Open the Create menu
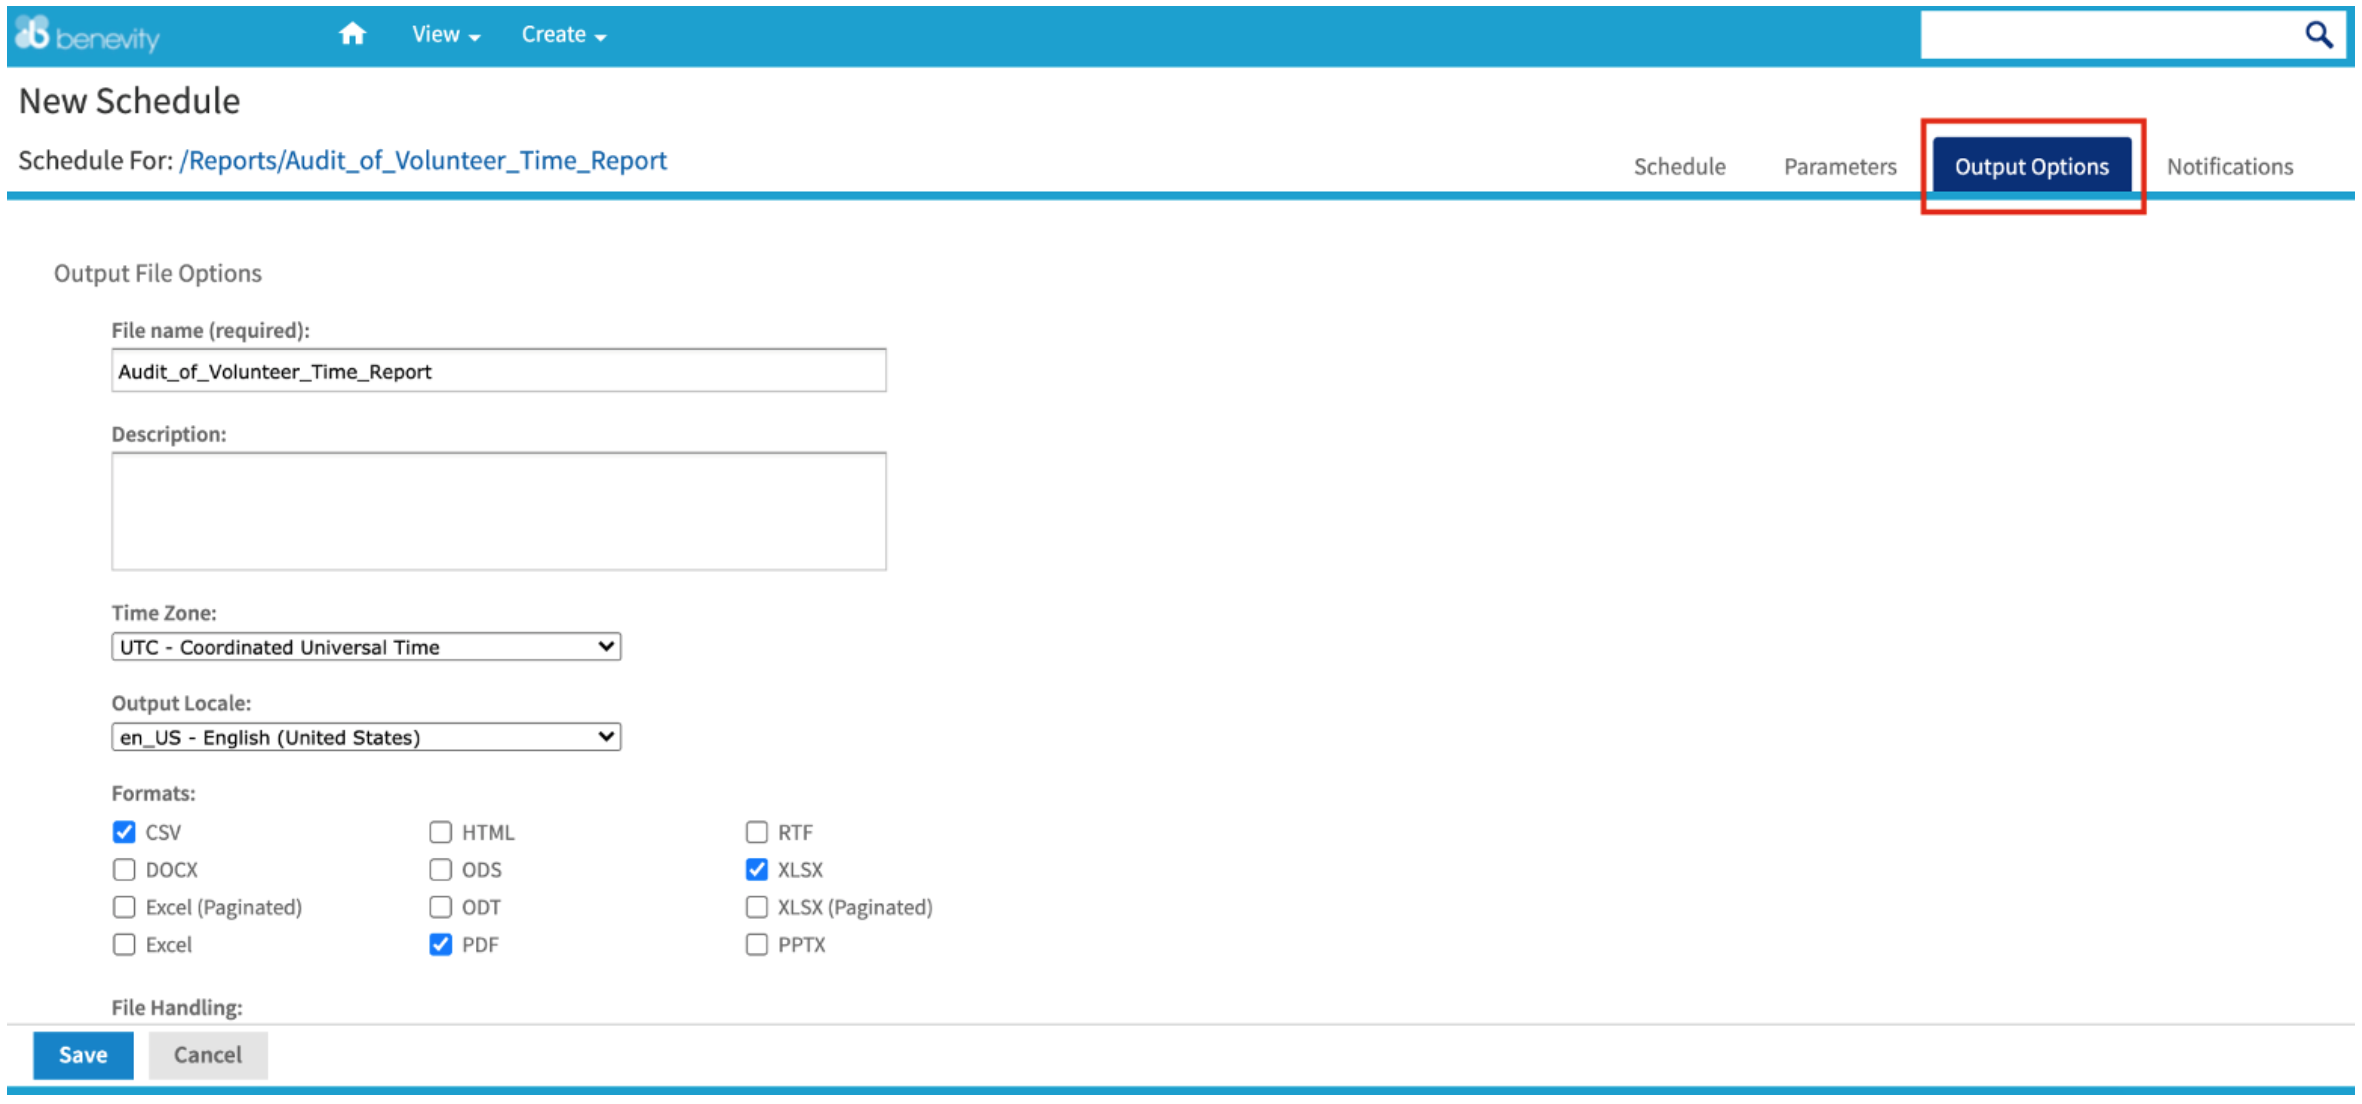Screen dimensions: 2362x1104 point(563,35)
